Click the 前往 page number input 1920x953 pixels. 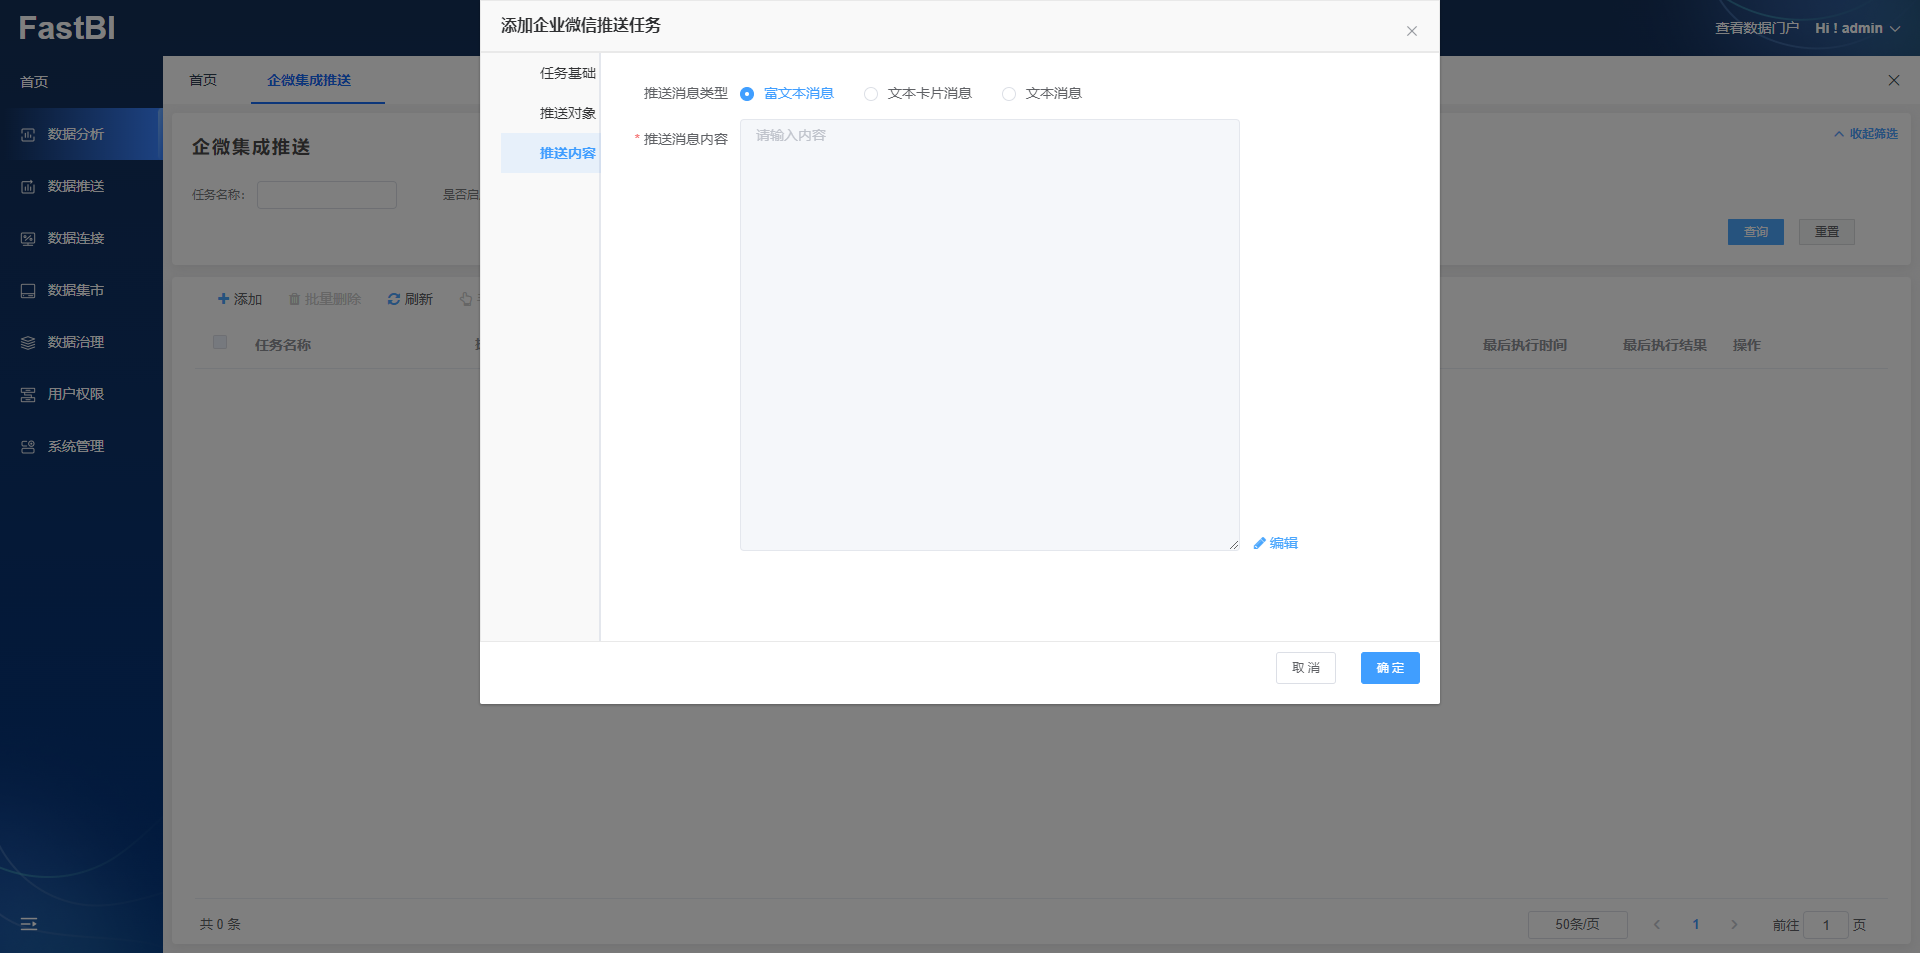(x=1826, y=925)
